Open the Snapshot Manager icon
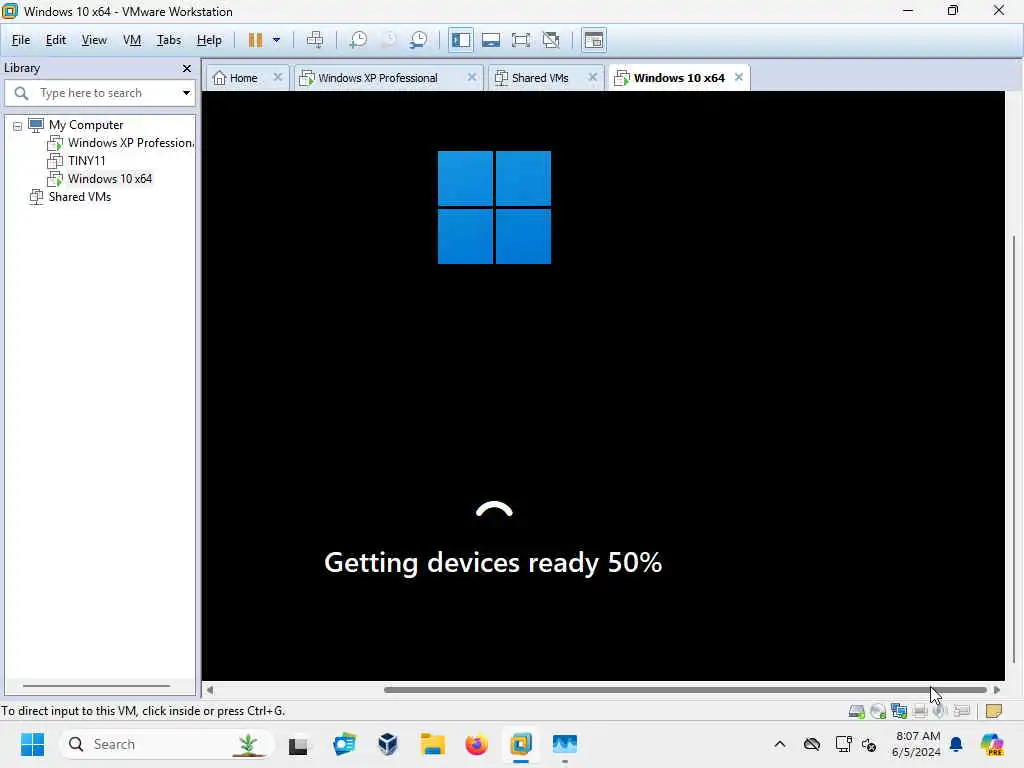The width and height of the screenshot is (1024, 768). (419, 40)
